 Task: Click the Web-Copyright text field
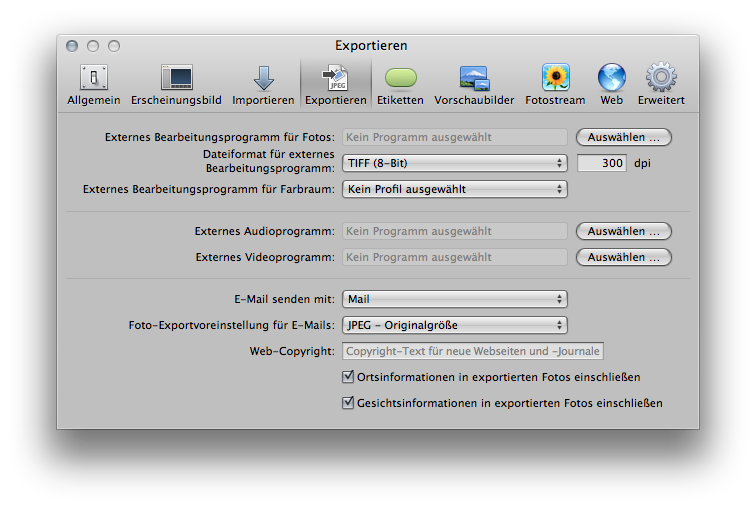[x=473, y=351]
